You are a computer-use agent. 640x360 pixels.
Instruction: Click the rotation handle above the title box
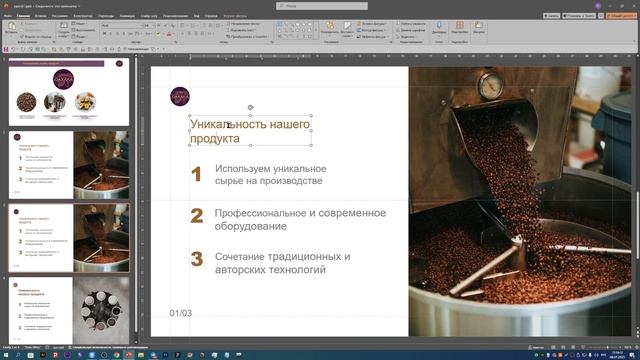point(250,107)
